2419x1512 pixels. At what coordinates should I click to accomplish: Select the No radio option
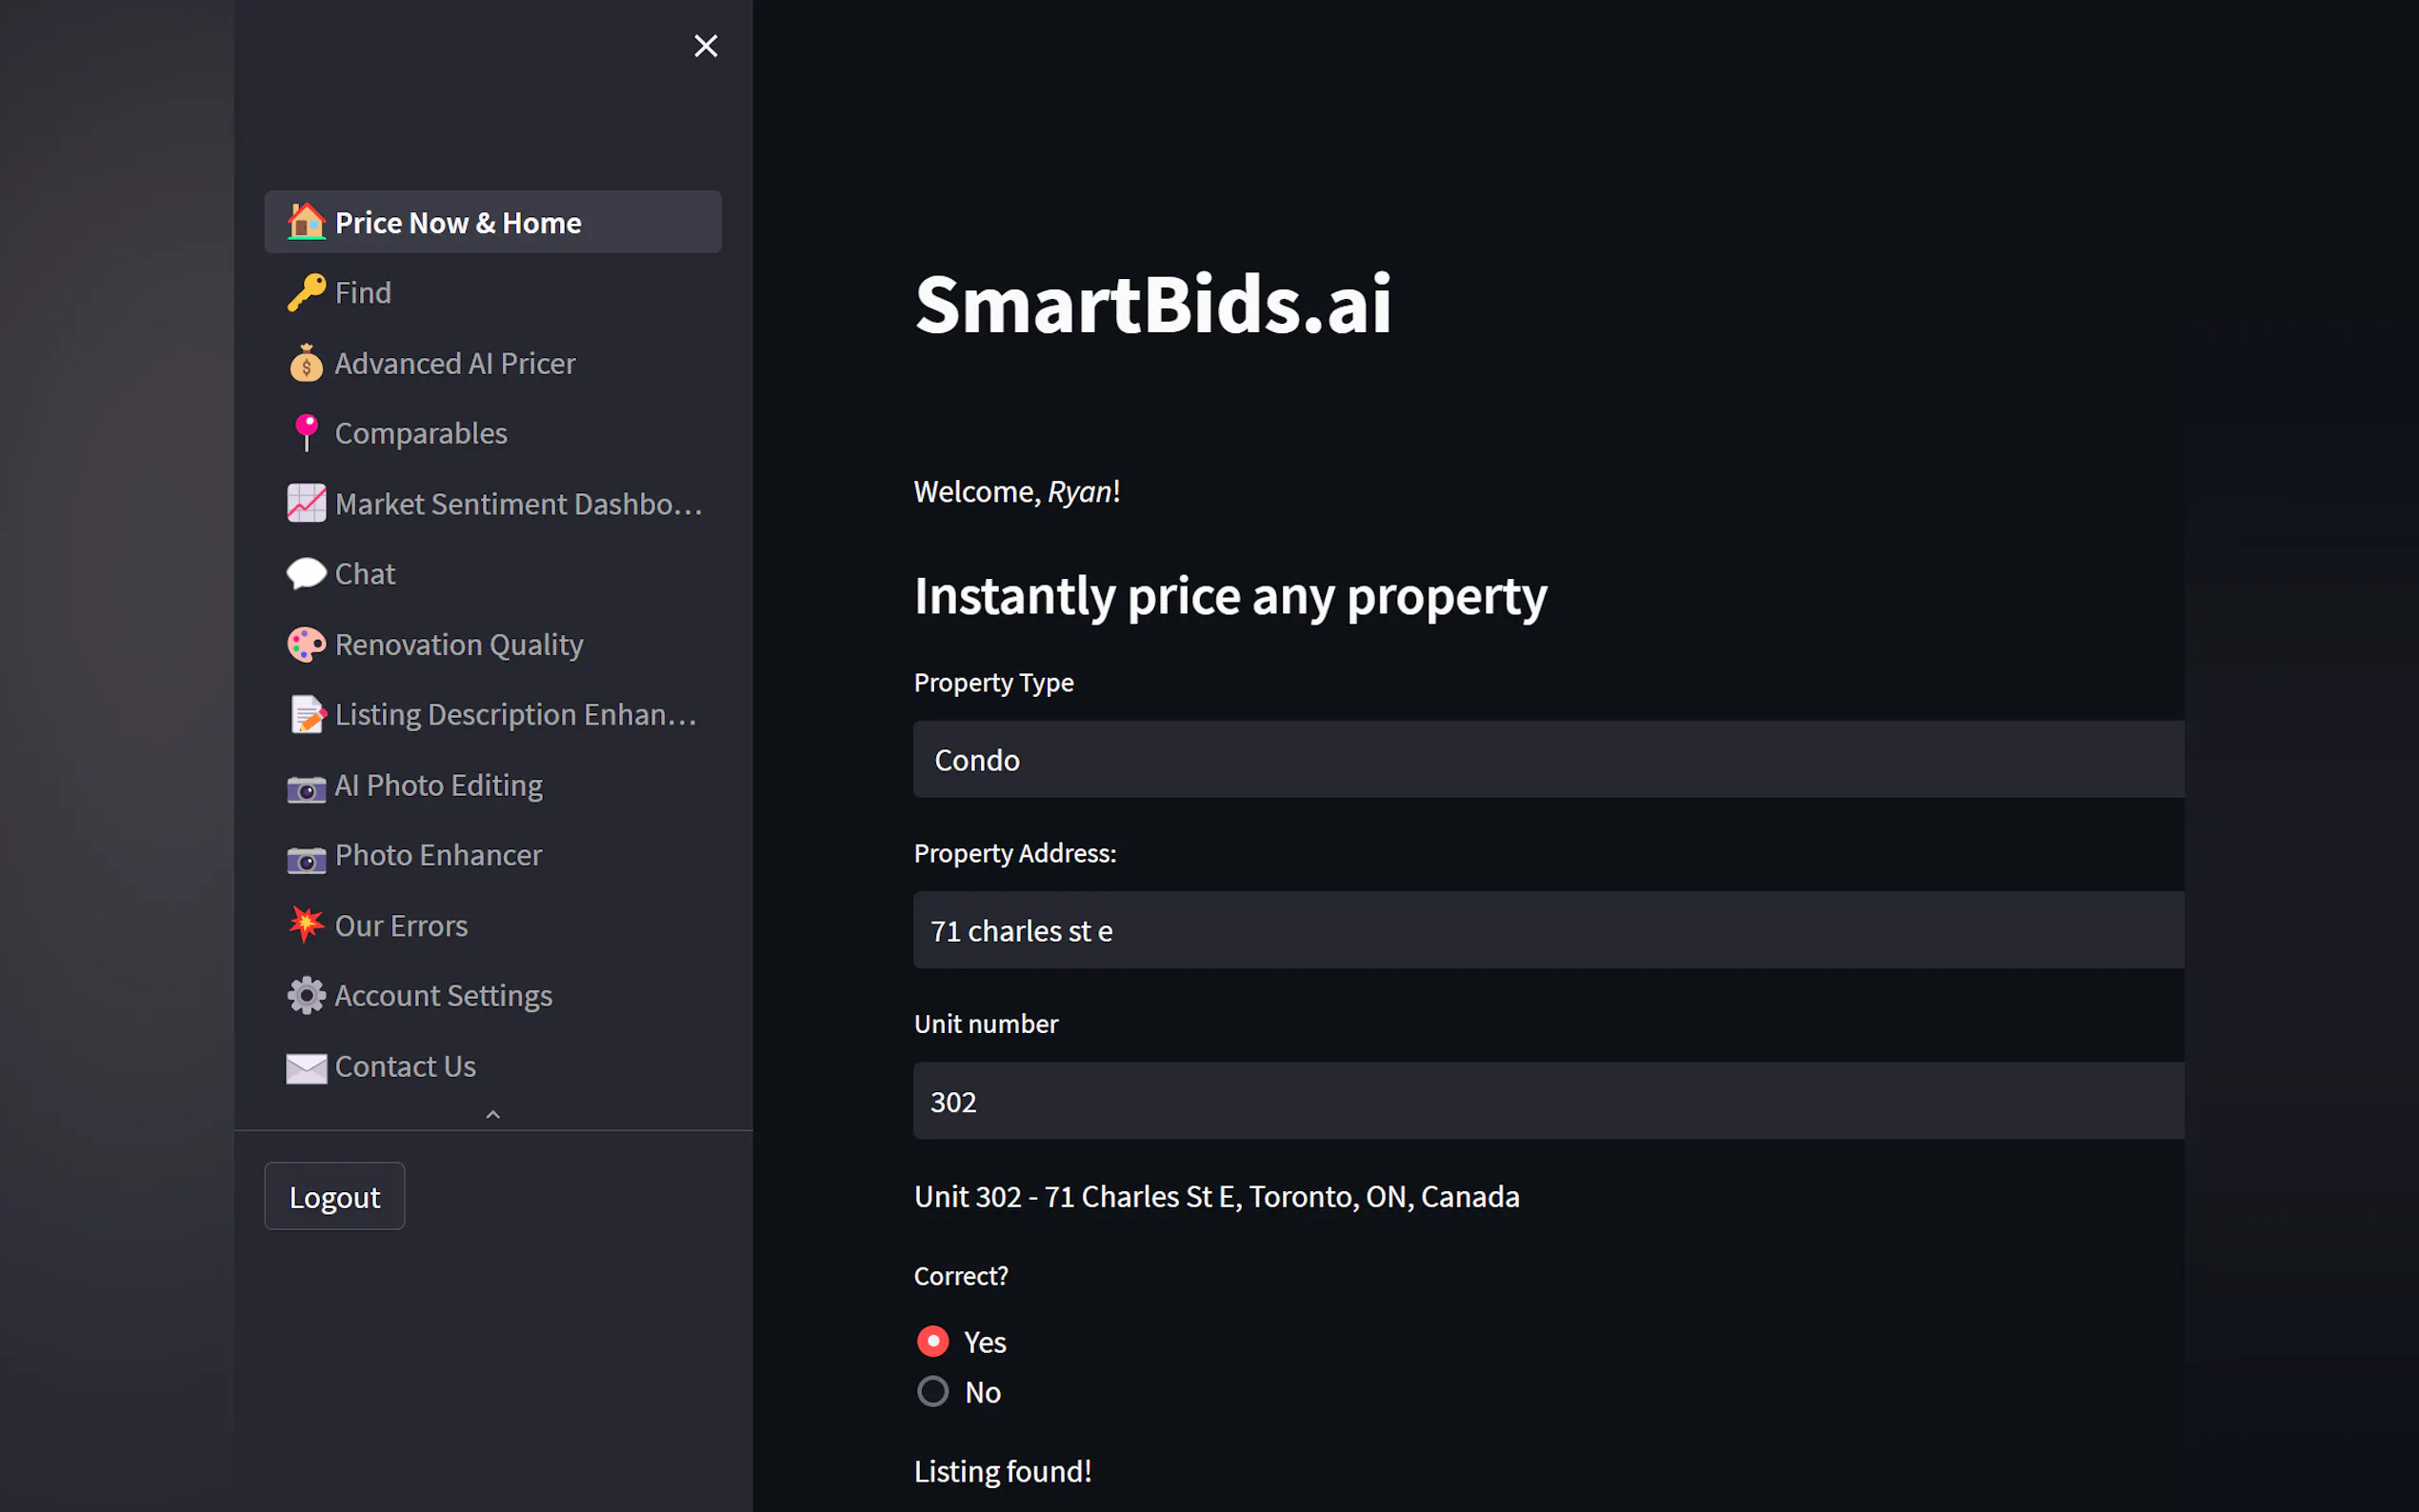pyautogui.click(x=932, y=1391)
